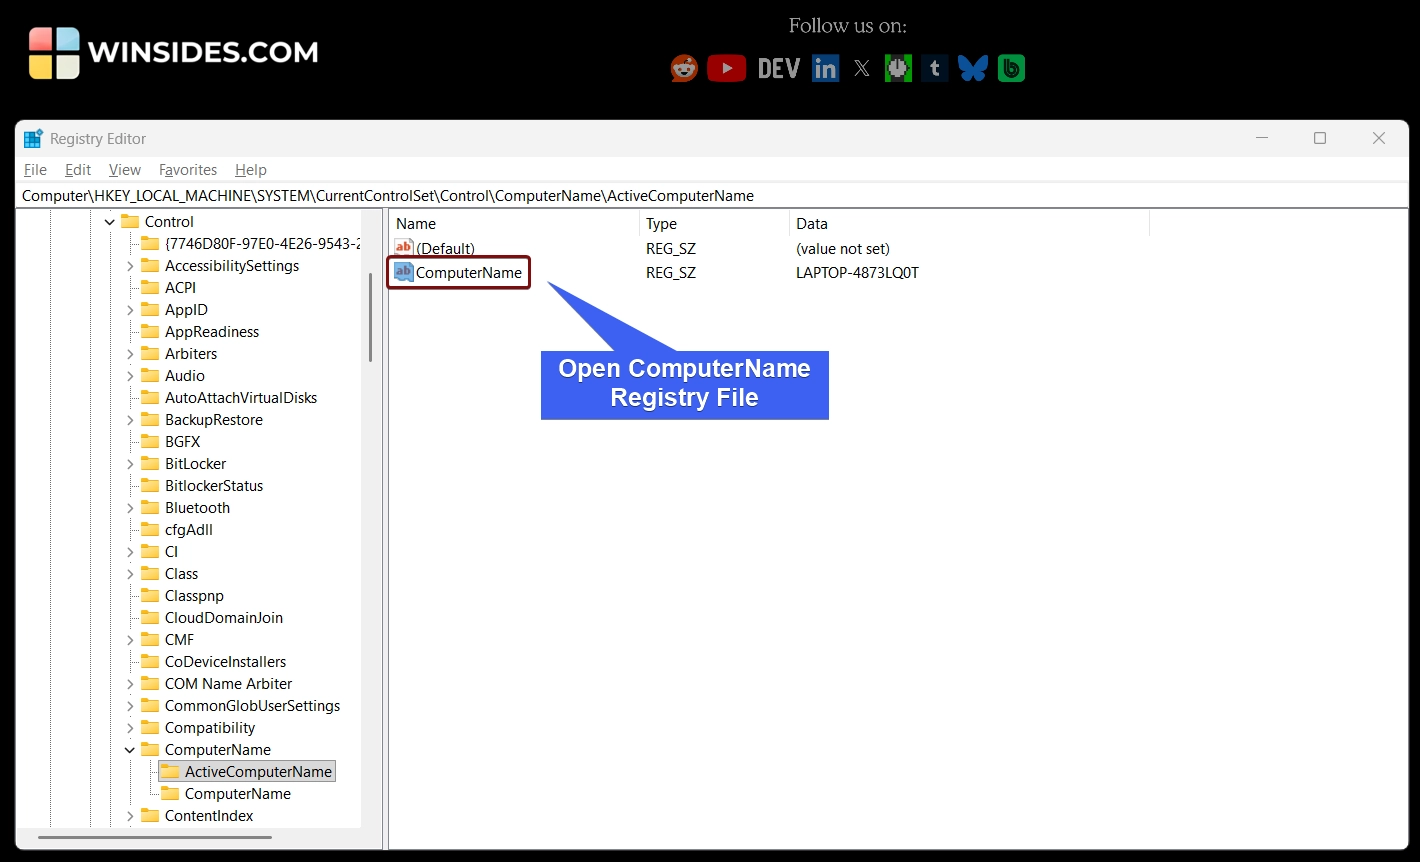1420x862 pixels.
Task: Open the LinkedIn icon
Action: (825, 68)
